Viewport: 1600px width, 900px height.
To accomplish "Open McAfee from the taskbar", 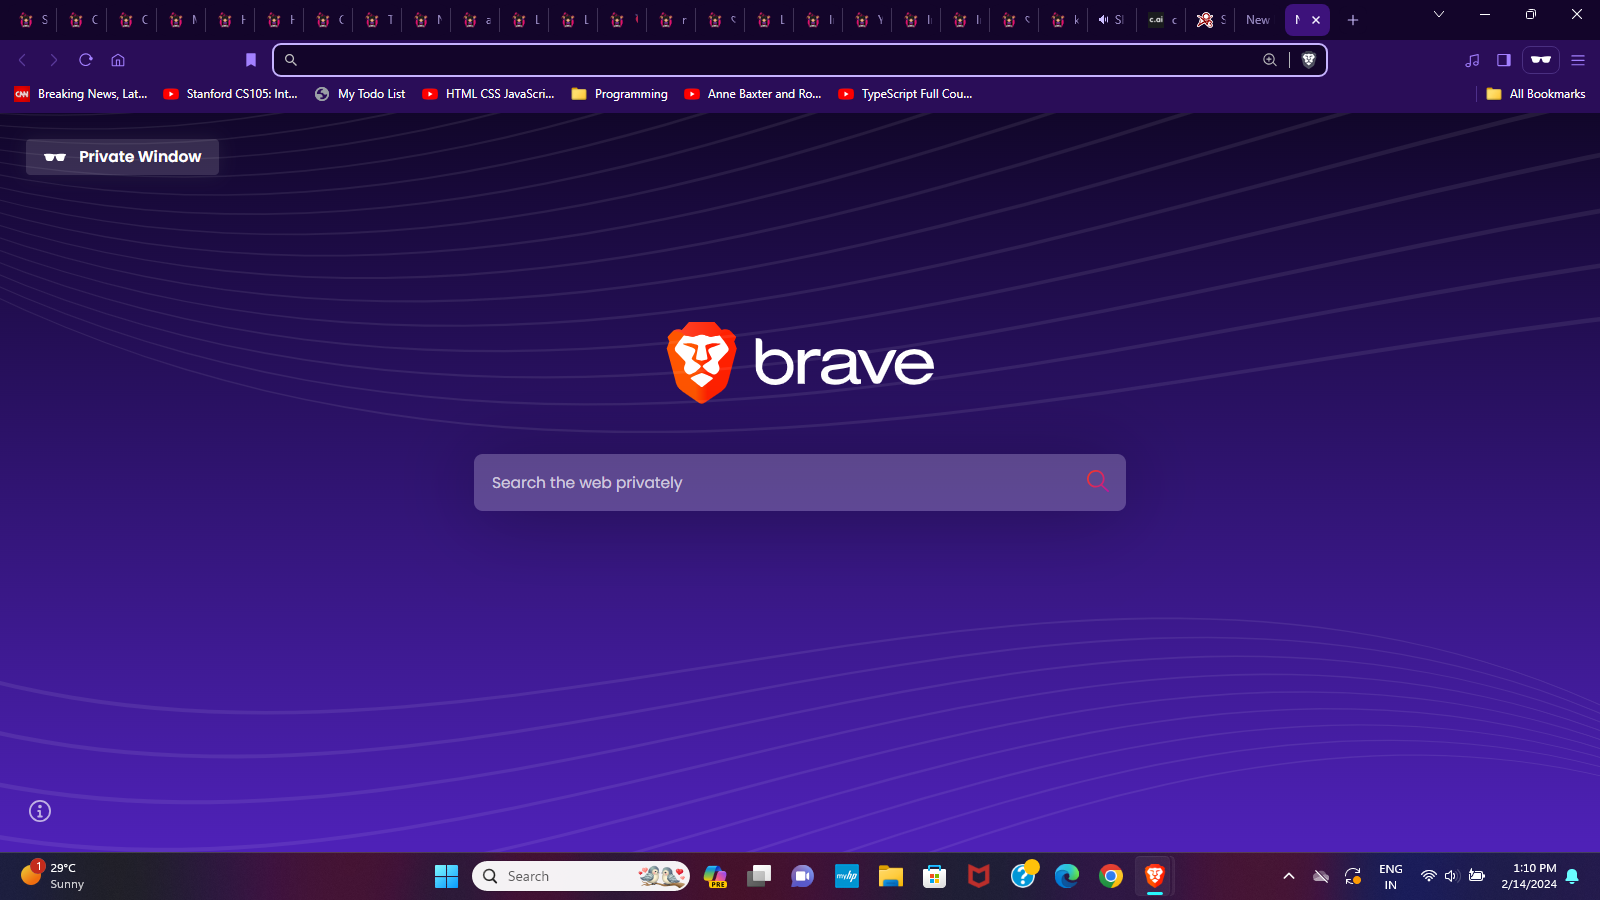I will click(979, 876).
